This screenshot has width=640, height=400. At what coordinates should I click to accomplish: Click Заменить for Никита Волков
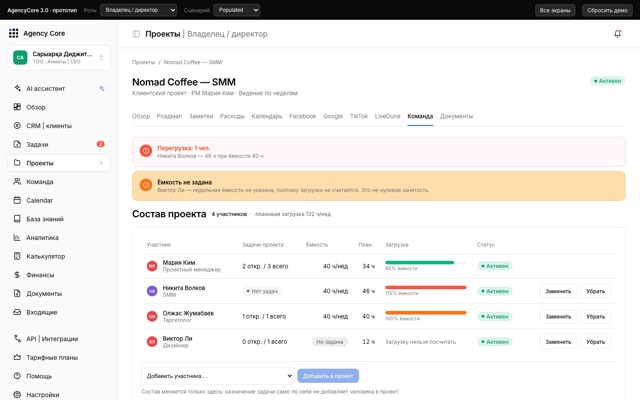(558, 291)
